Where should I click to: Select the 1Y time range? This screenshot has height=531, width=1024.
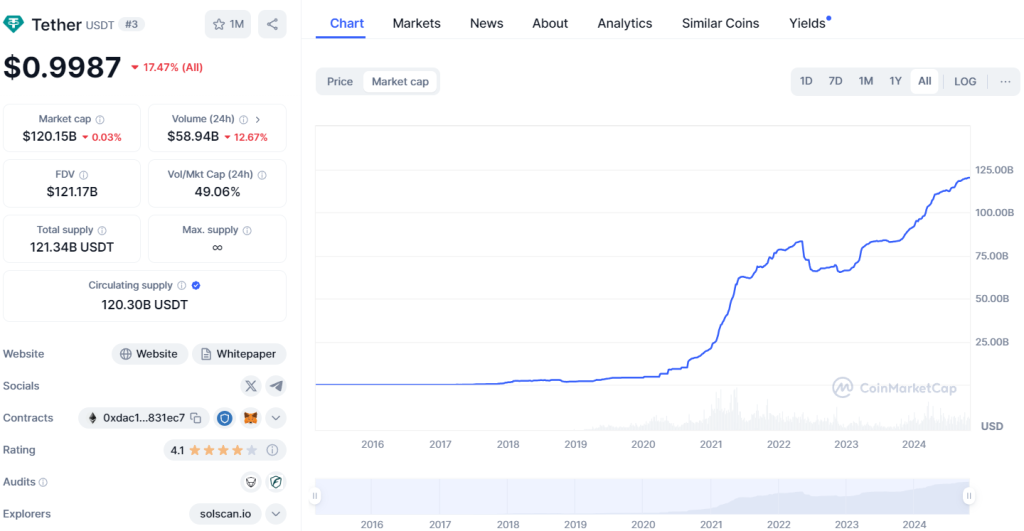[x=895, y=81]
